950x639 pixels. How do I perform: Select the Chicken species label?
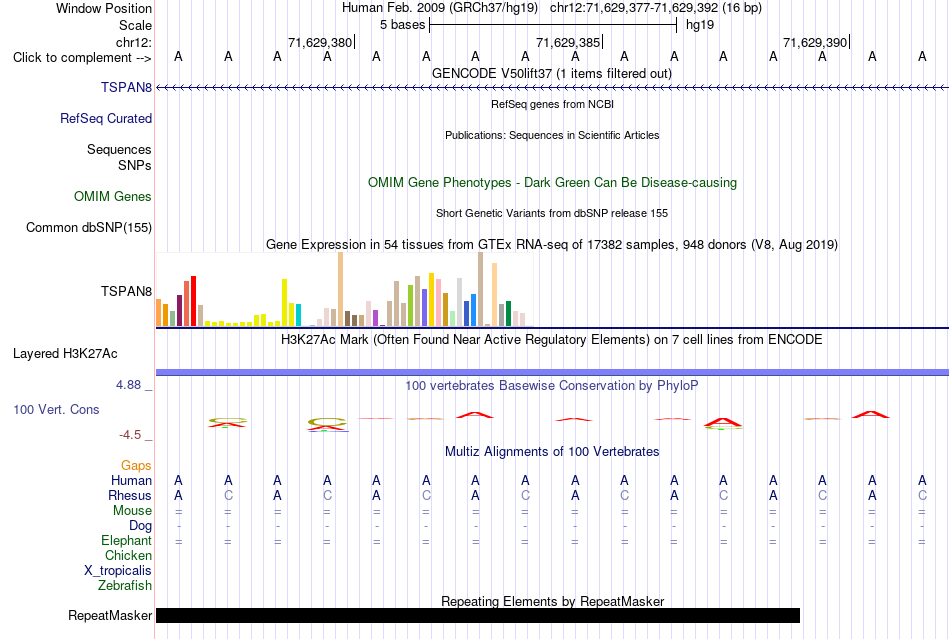pos(128,555)
